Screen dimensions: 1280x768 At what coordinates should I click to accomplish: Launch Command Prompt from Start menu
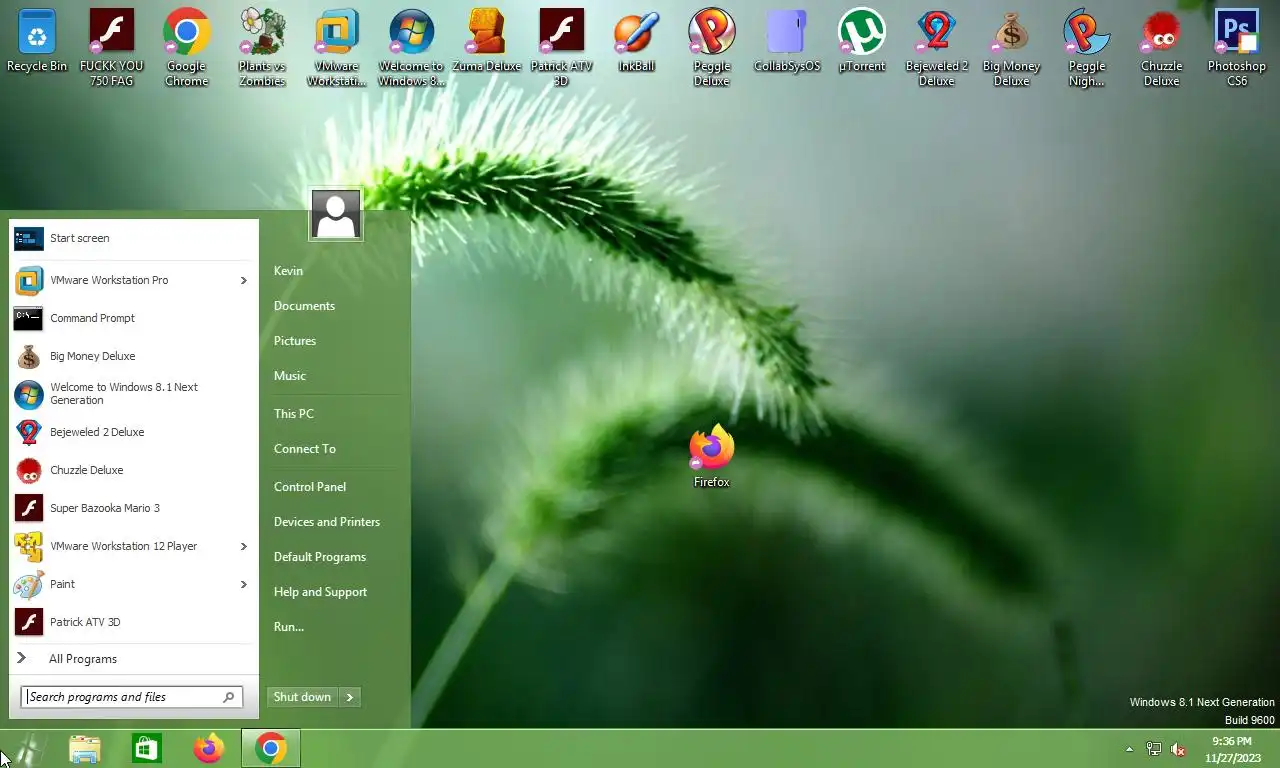coord(134,318)
